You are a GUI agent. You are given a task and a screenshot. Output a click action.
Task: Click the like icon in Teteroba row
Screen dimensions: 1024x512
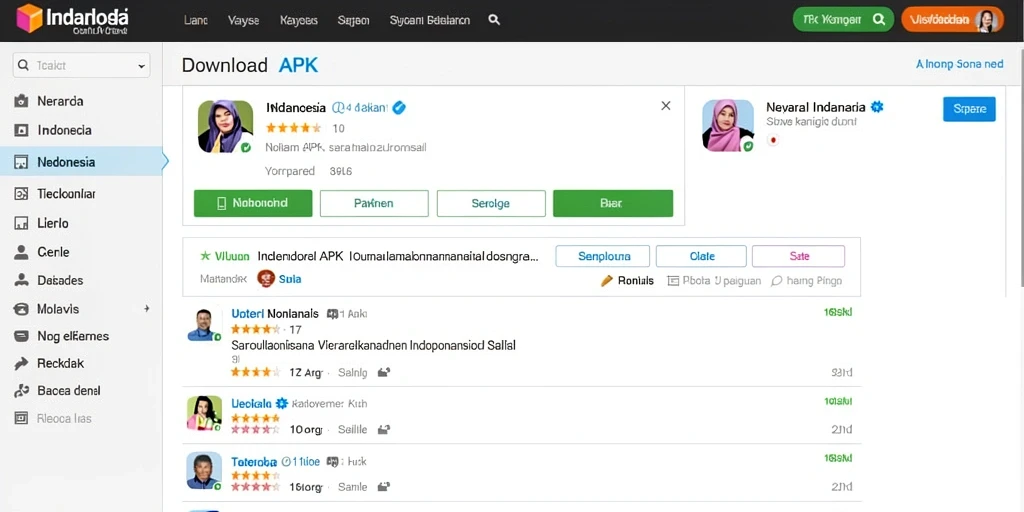[384, 487]
